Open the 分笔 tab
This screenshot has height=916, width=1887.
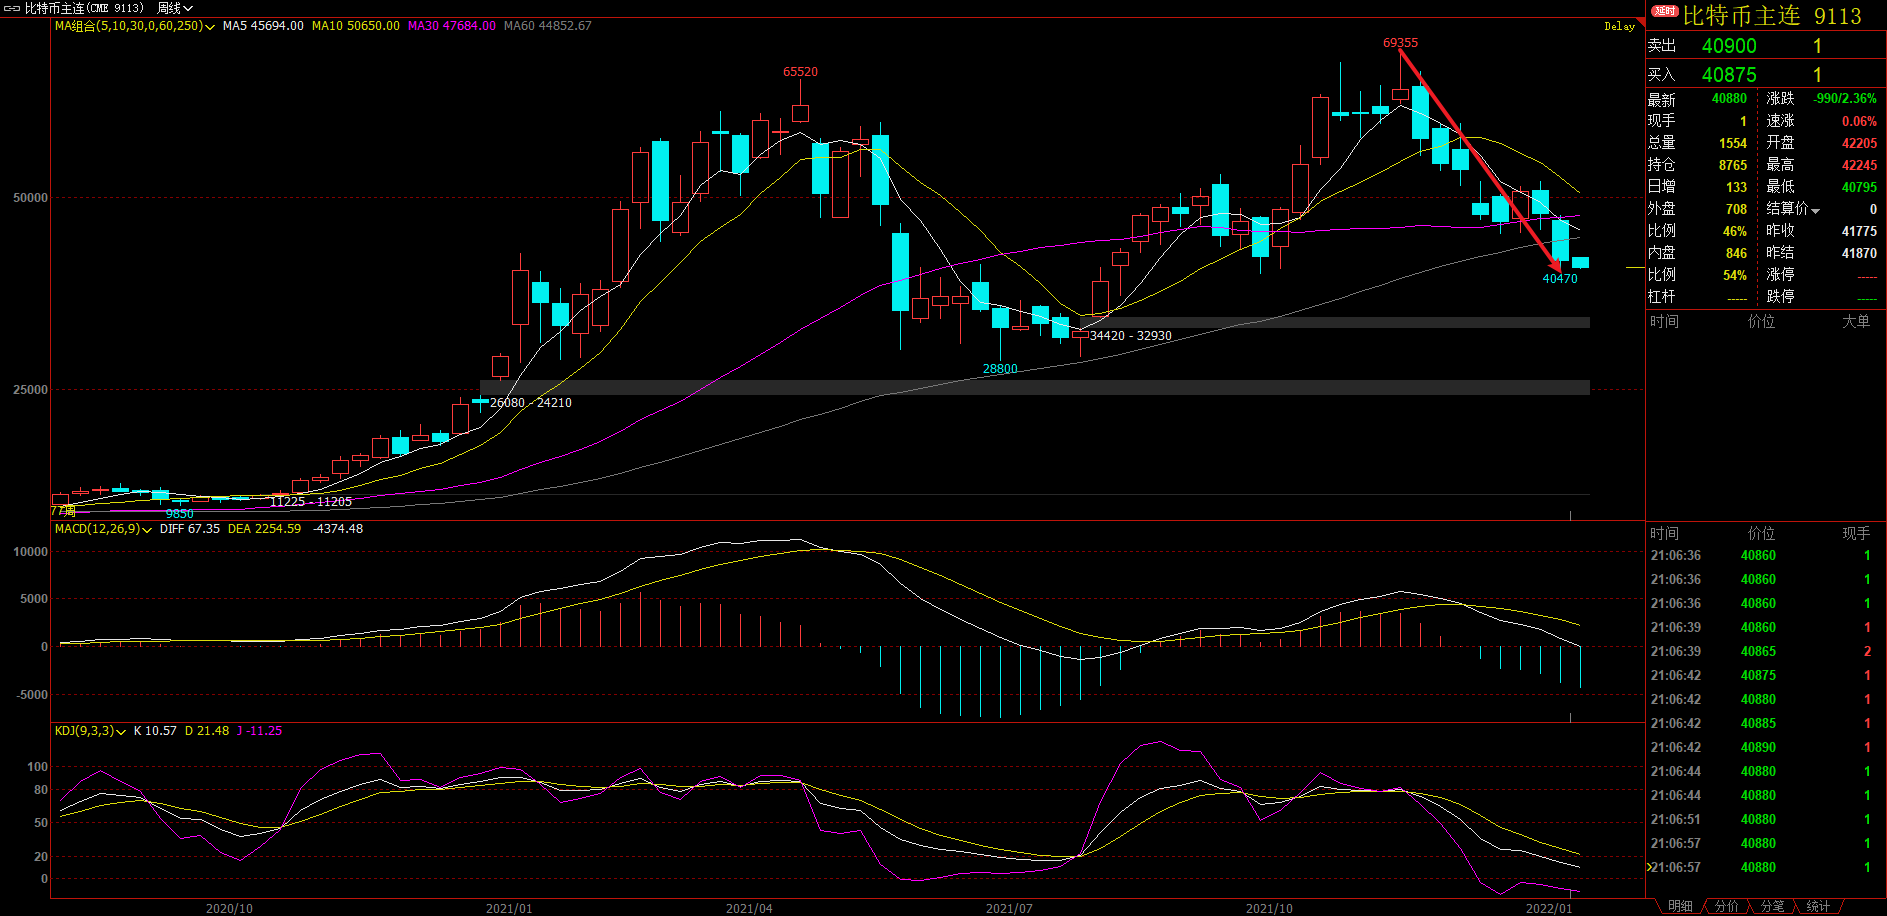tap(1772, 906)
